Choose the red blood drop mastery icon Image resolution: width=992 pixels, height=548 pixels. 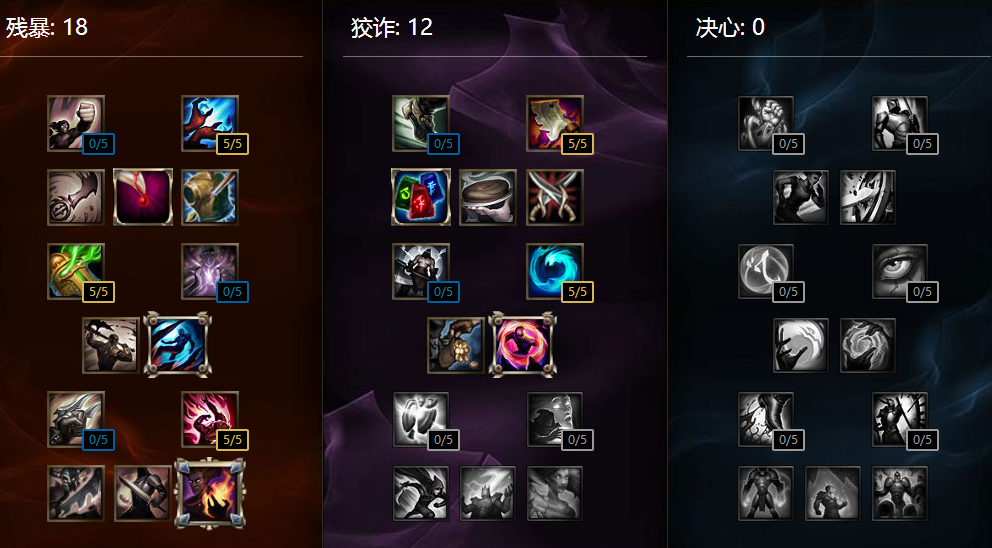[x=143, y=197]
